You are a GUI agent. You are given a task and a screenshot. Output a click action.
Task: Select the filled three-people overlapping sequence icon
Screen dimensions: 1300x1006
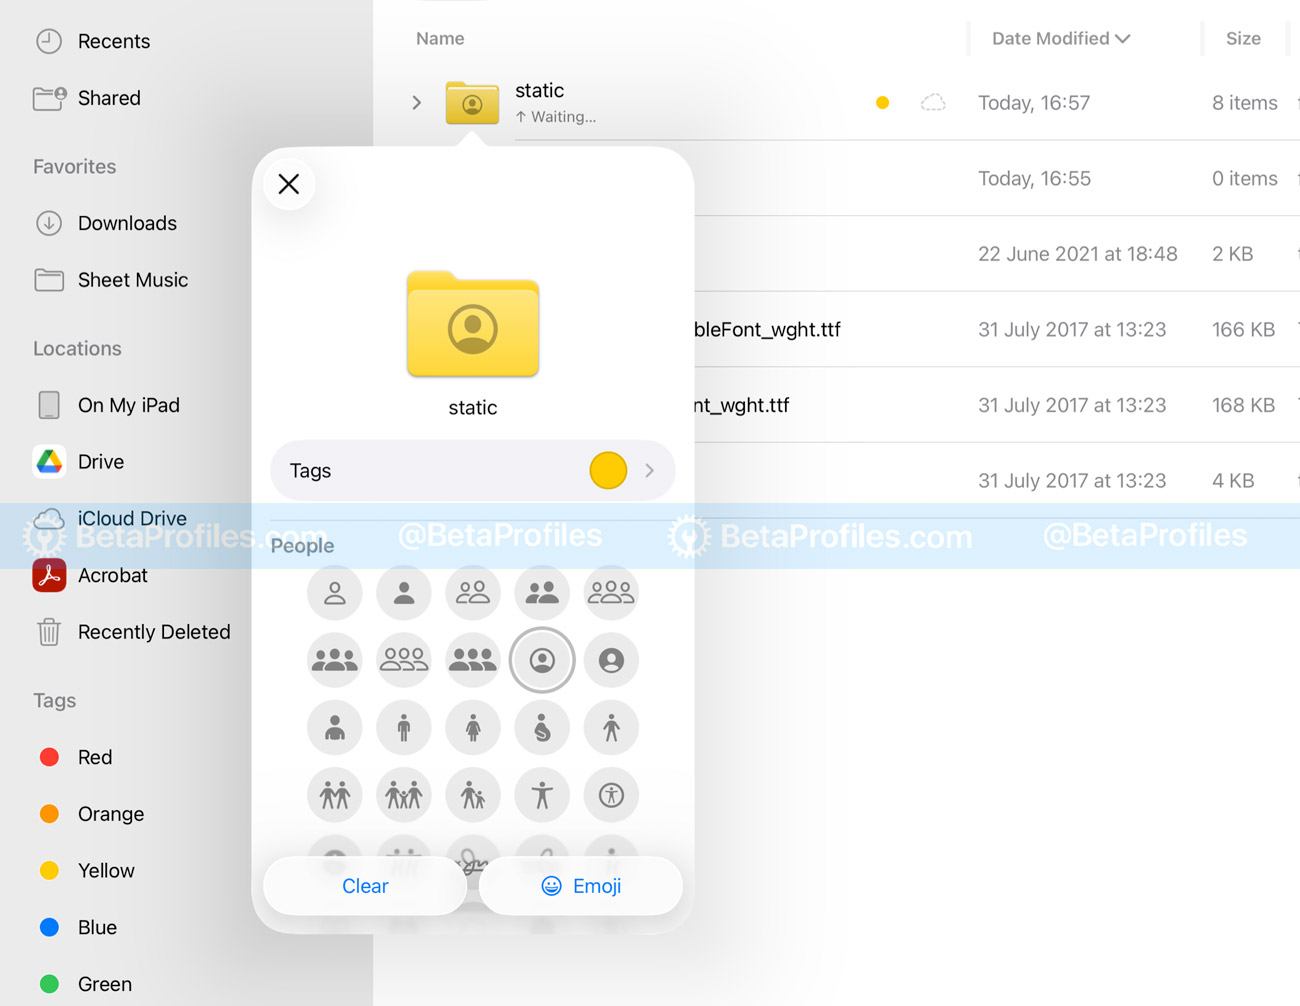coord(473,660)
